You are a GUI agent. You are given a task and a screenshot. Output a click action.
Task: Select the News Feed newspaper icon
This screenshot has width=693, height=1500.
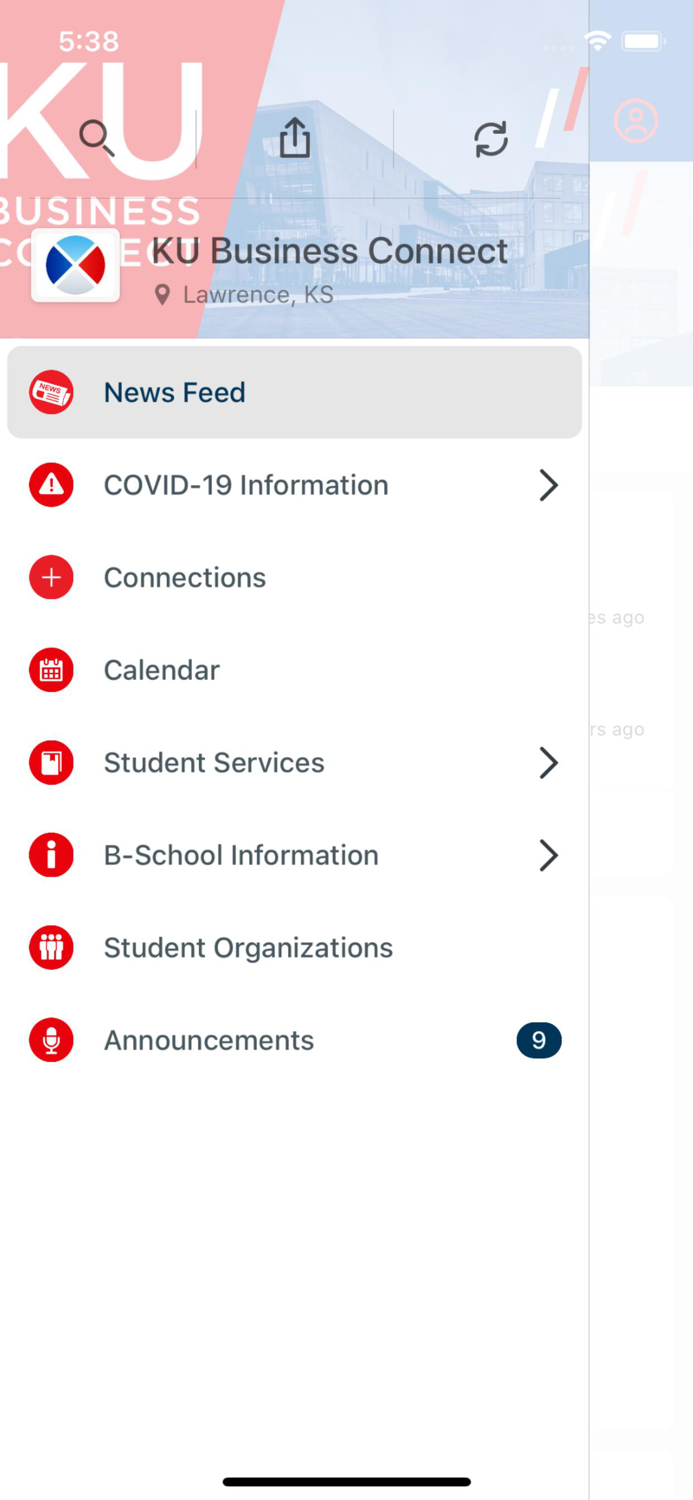point(51,392)
